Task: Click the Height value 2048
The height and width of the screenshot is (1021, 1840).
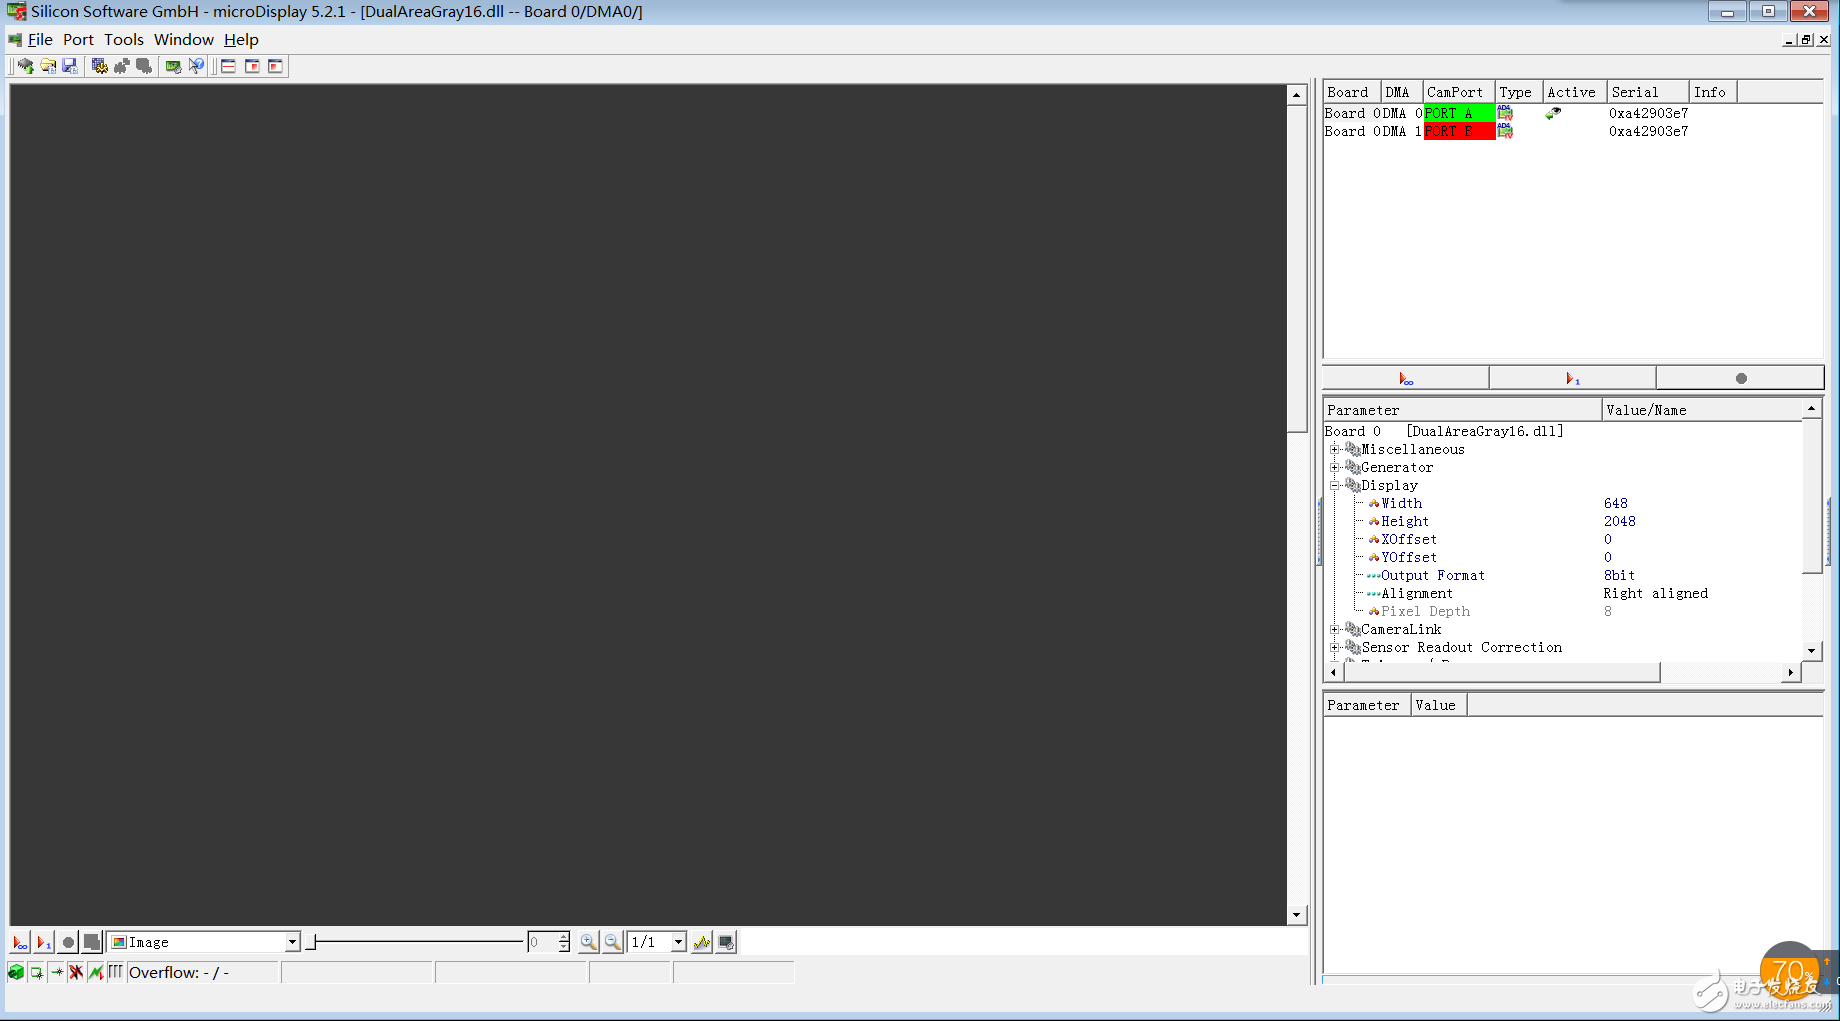Action: coord(1620,522)
